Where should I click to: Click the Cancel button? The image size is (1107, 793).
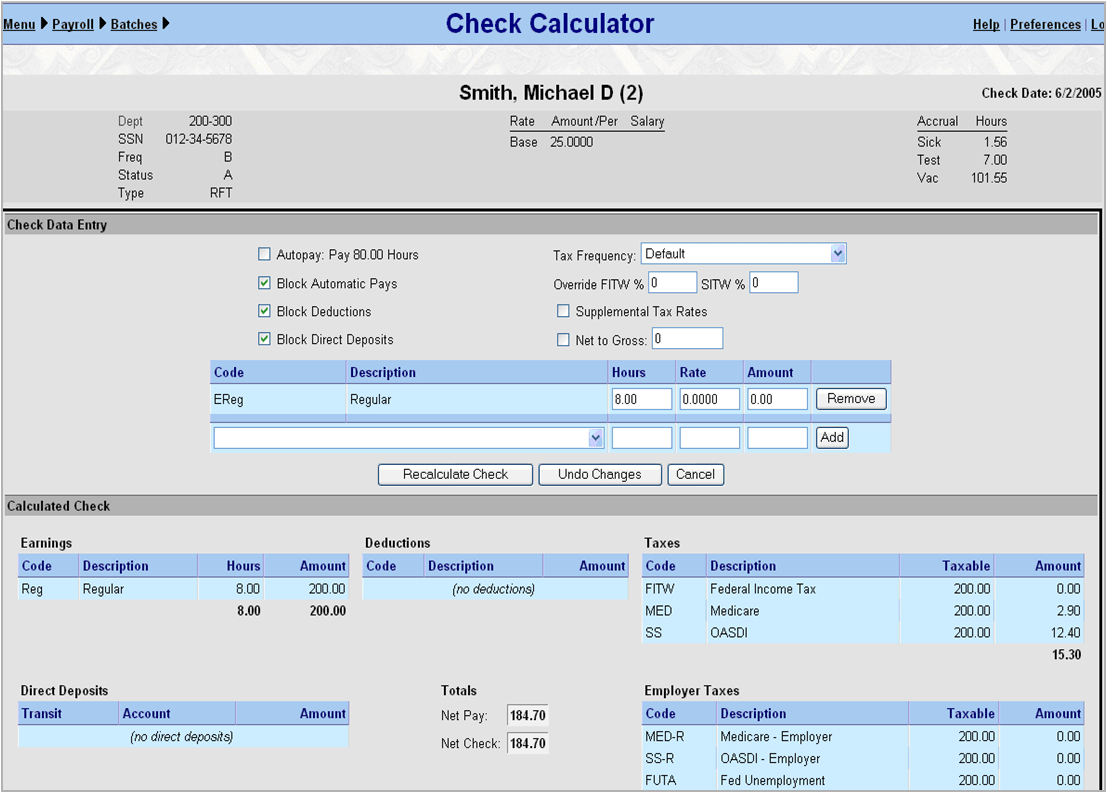click(695, 475)
